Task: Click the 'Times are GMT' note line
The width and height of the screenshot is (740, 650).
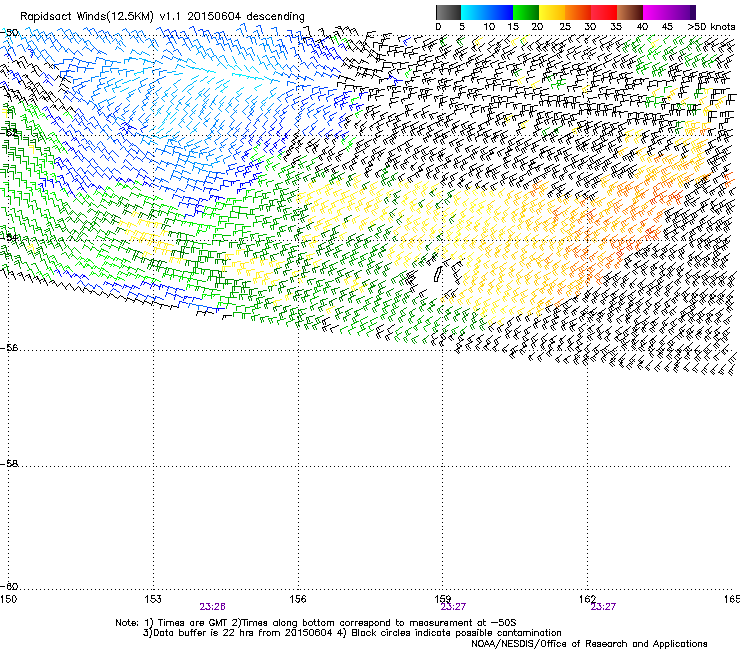Action: click(x=316, y=623)
